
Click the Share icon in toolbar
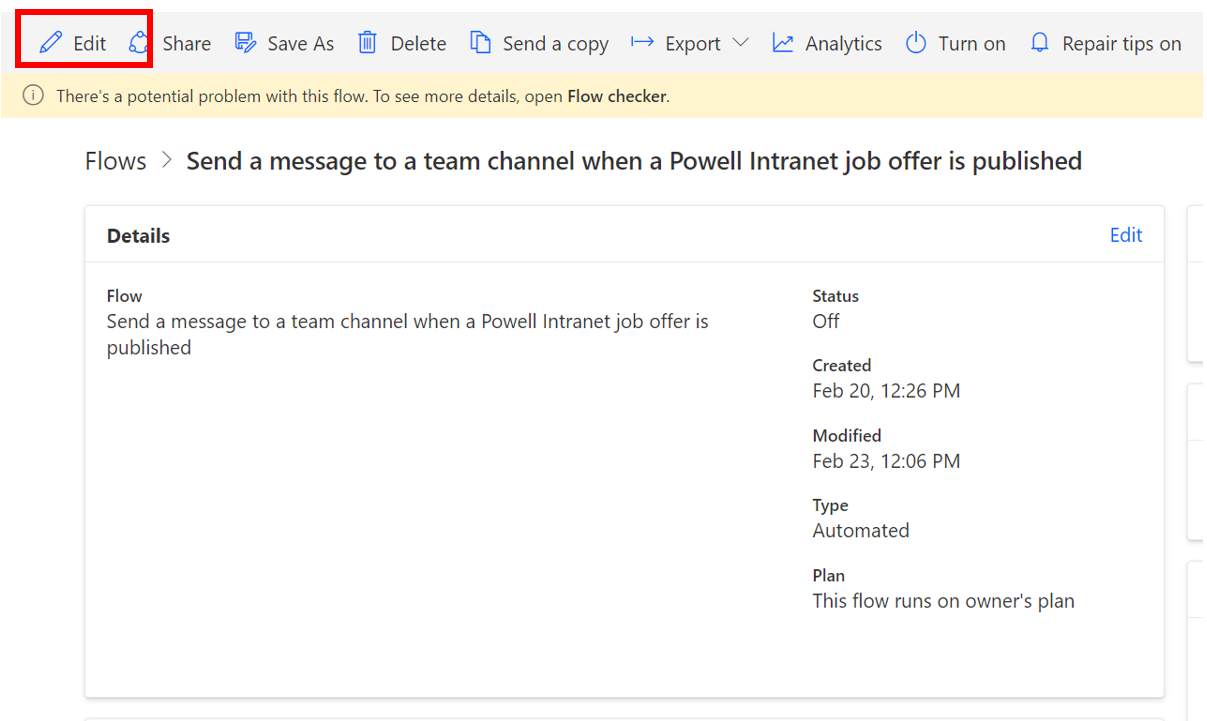pos(140,43)
